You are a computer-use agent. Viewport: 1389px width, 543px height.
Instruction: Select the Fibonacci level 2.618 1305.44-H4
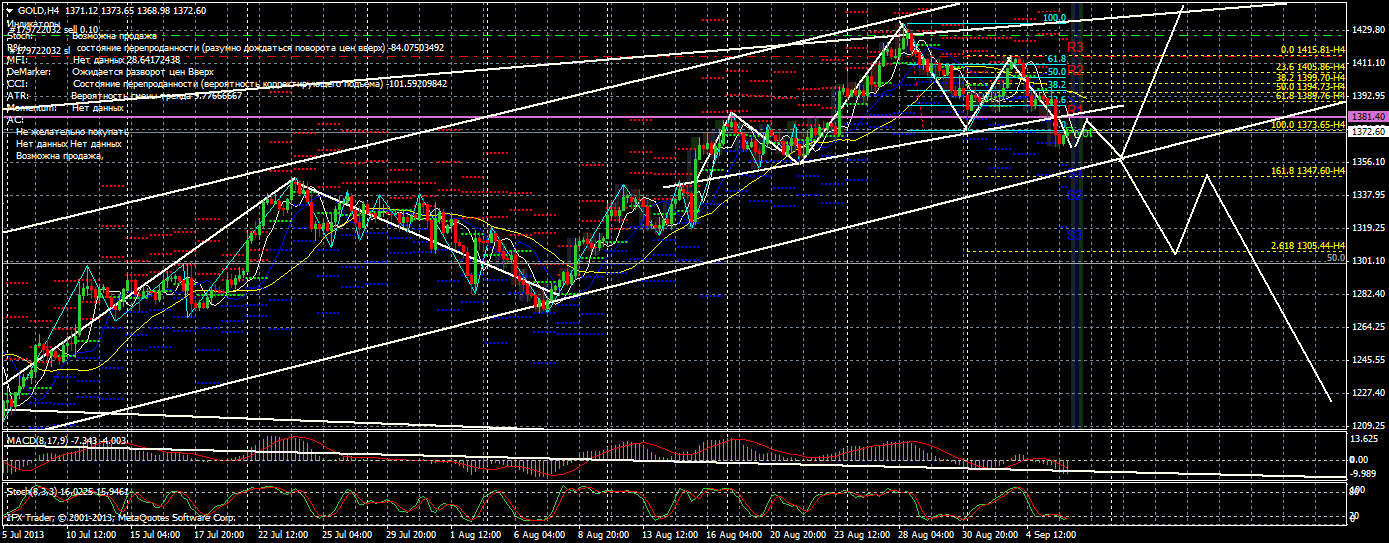[x=1307, y=245]
